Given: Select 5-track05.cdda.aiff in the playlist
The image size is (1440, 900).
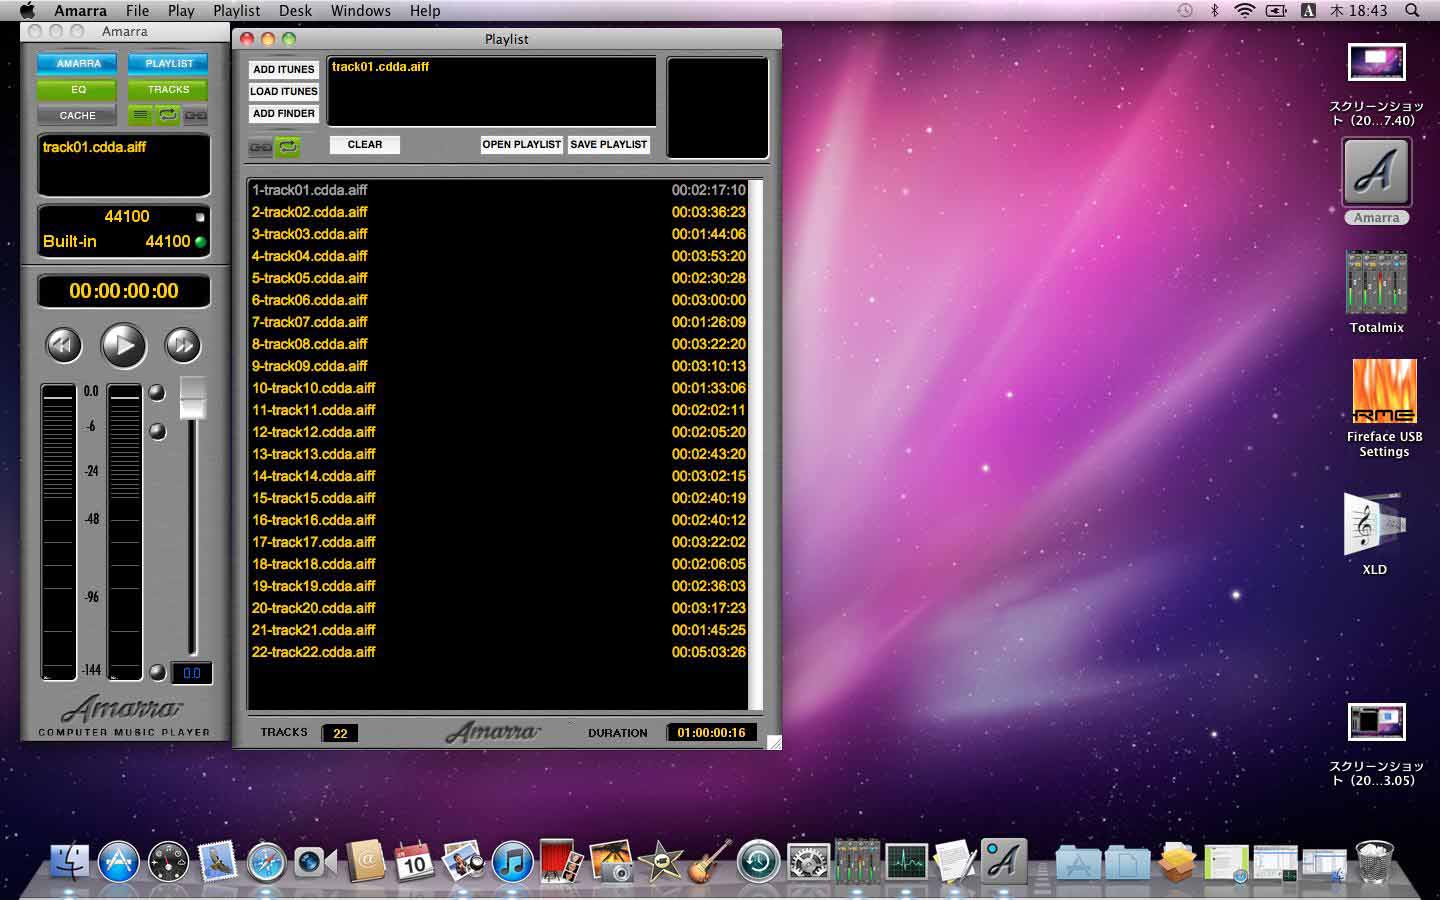Looking at the screenshot, I should pos(498,278).
